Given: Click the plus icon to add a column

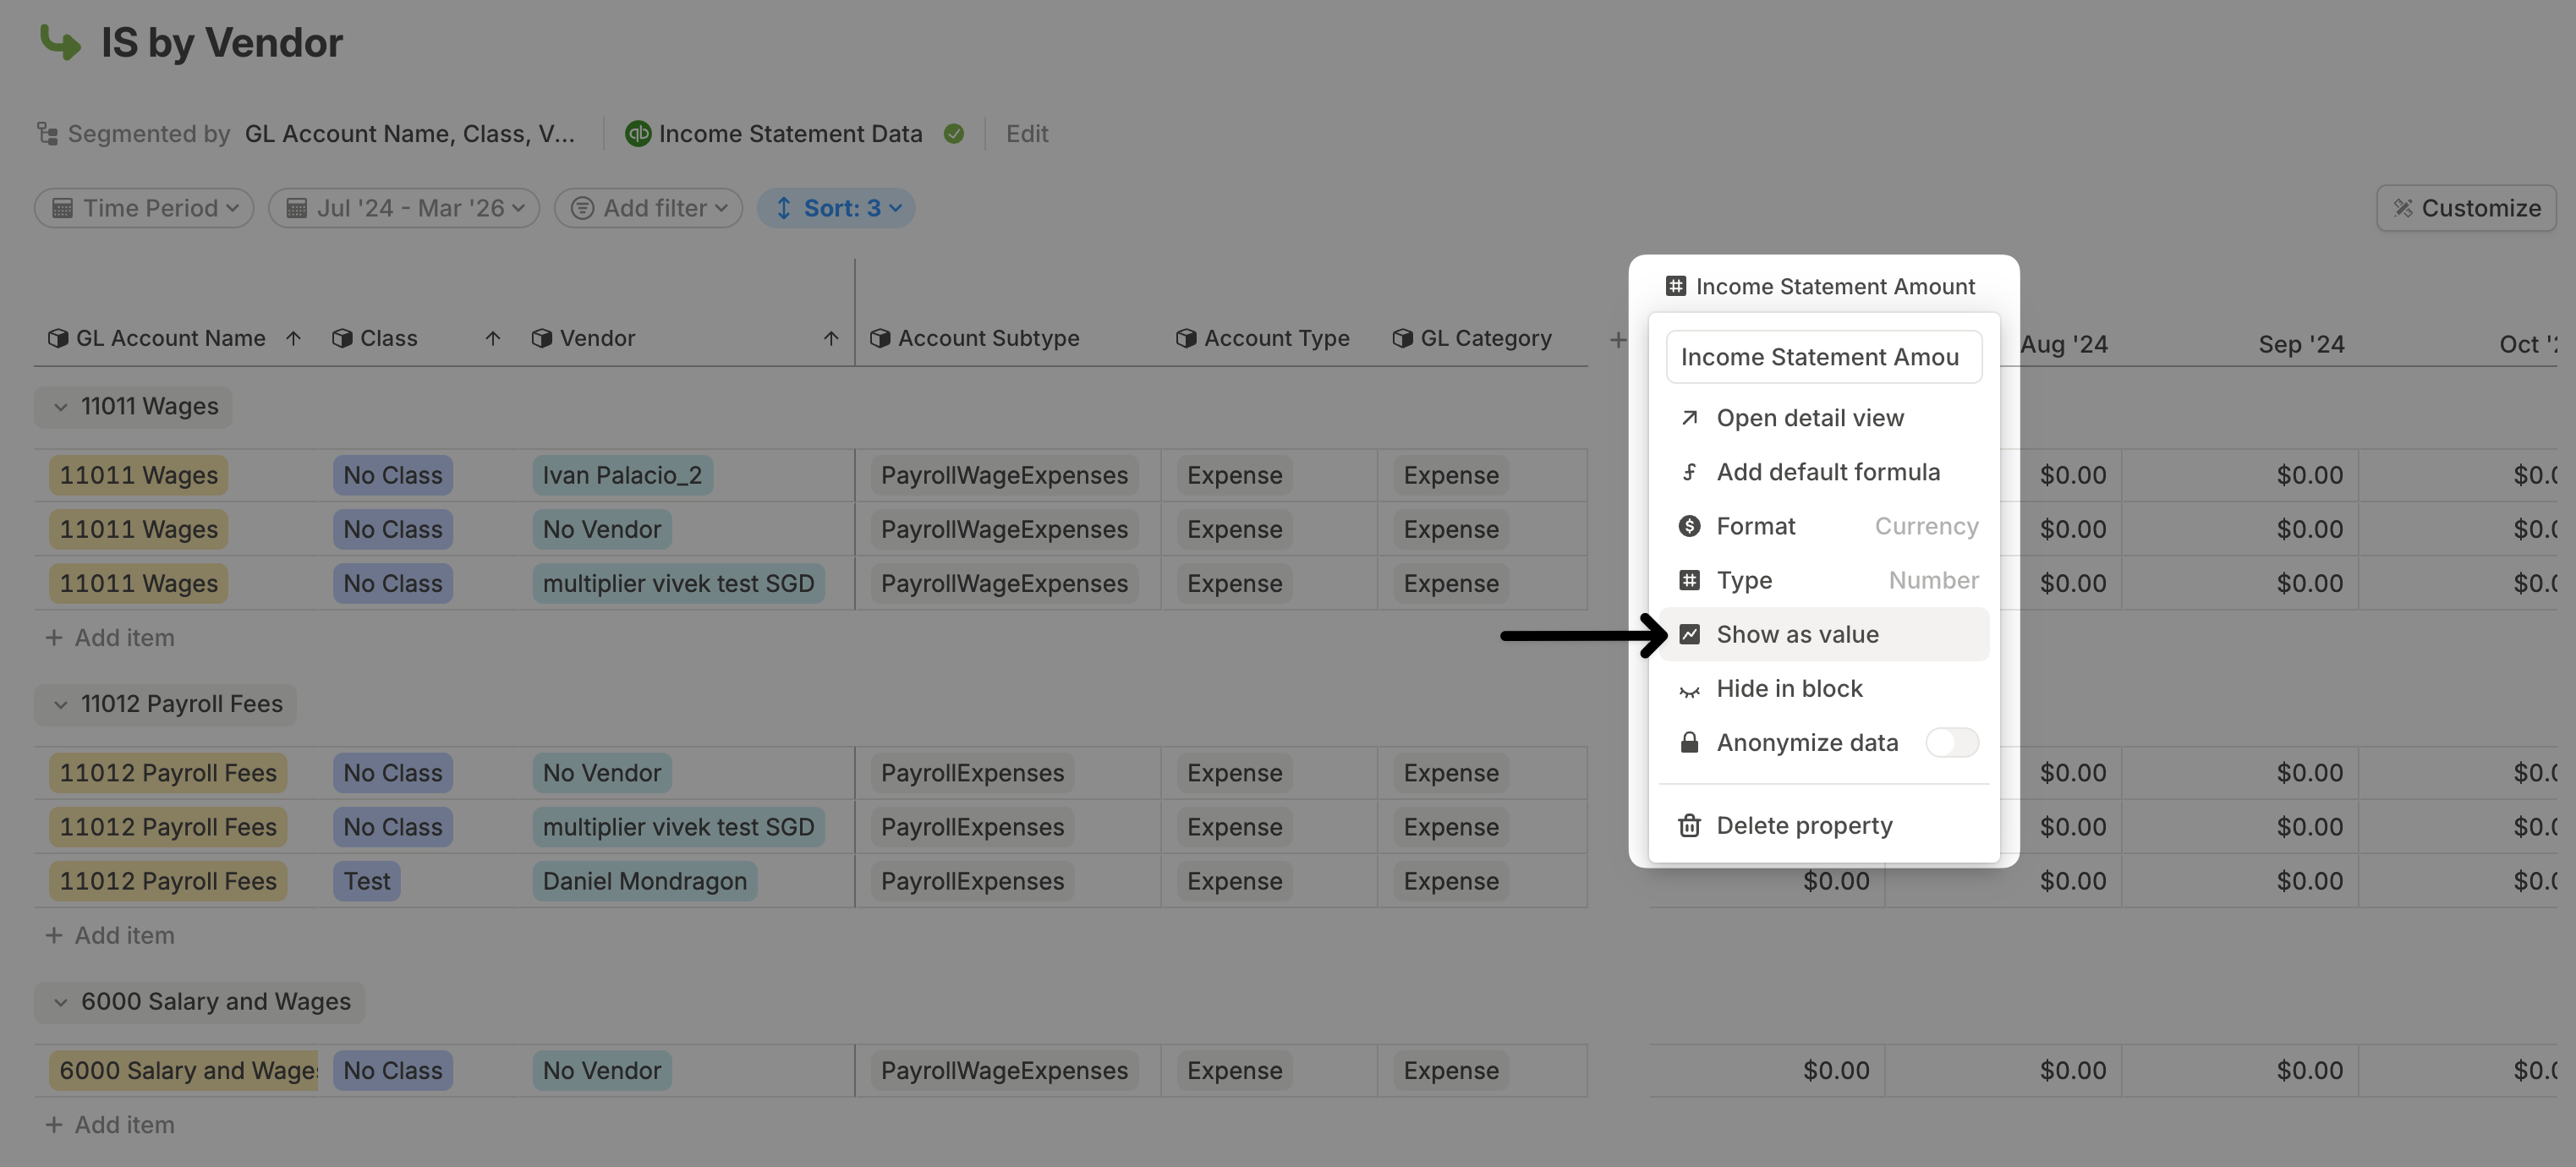Looking at the screenshot, I should point(1617,340).
